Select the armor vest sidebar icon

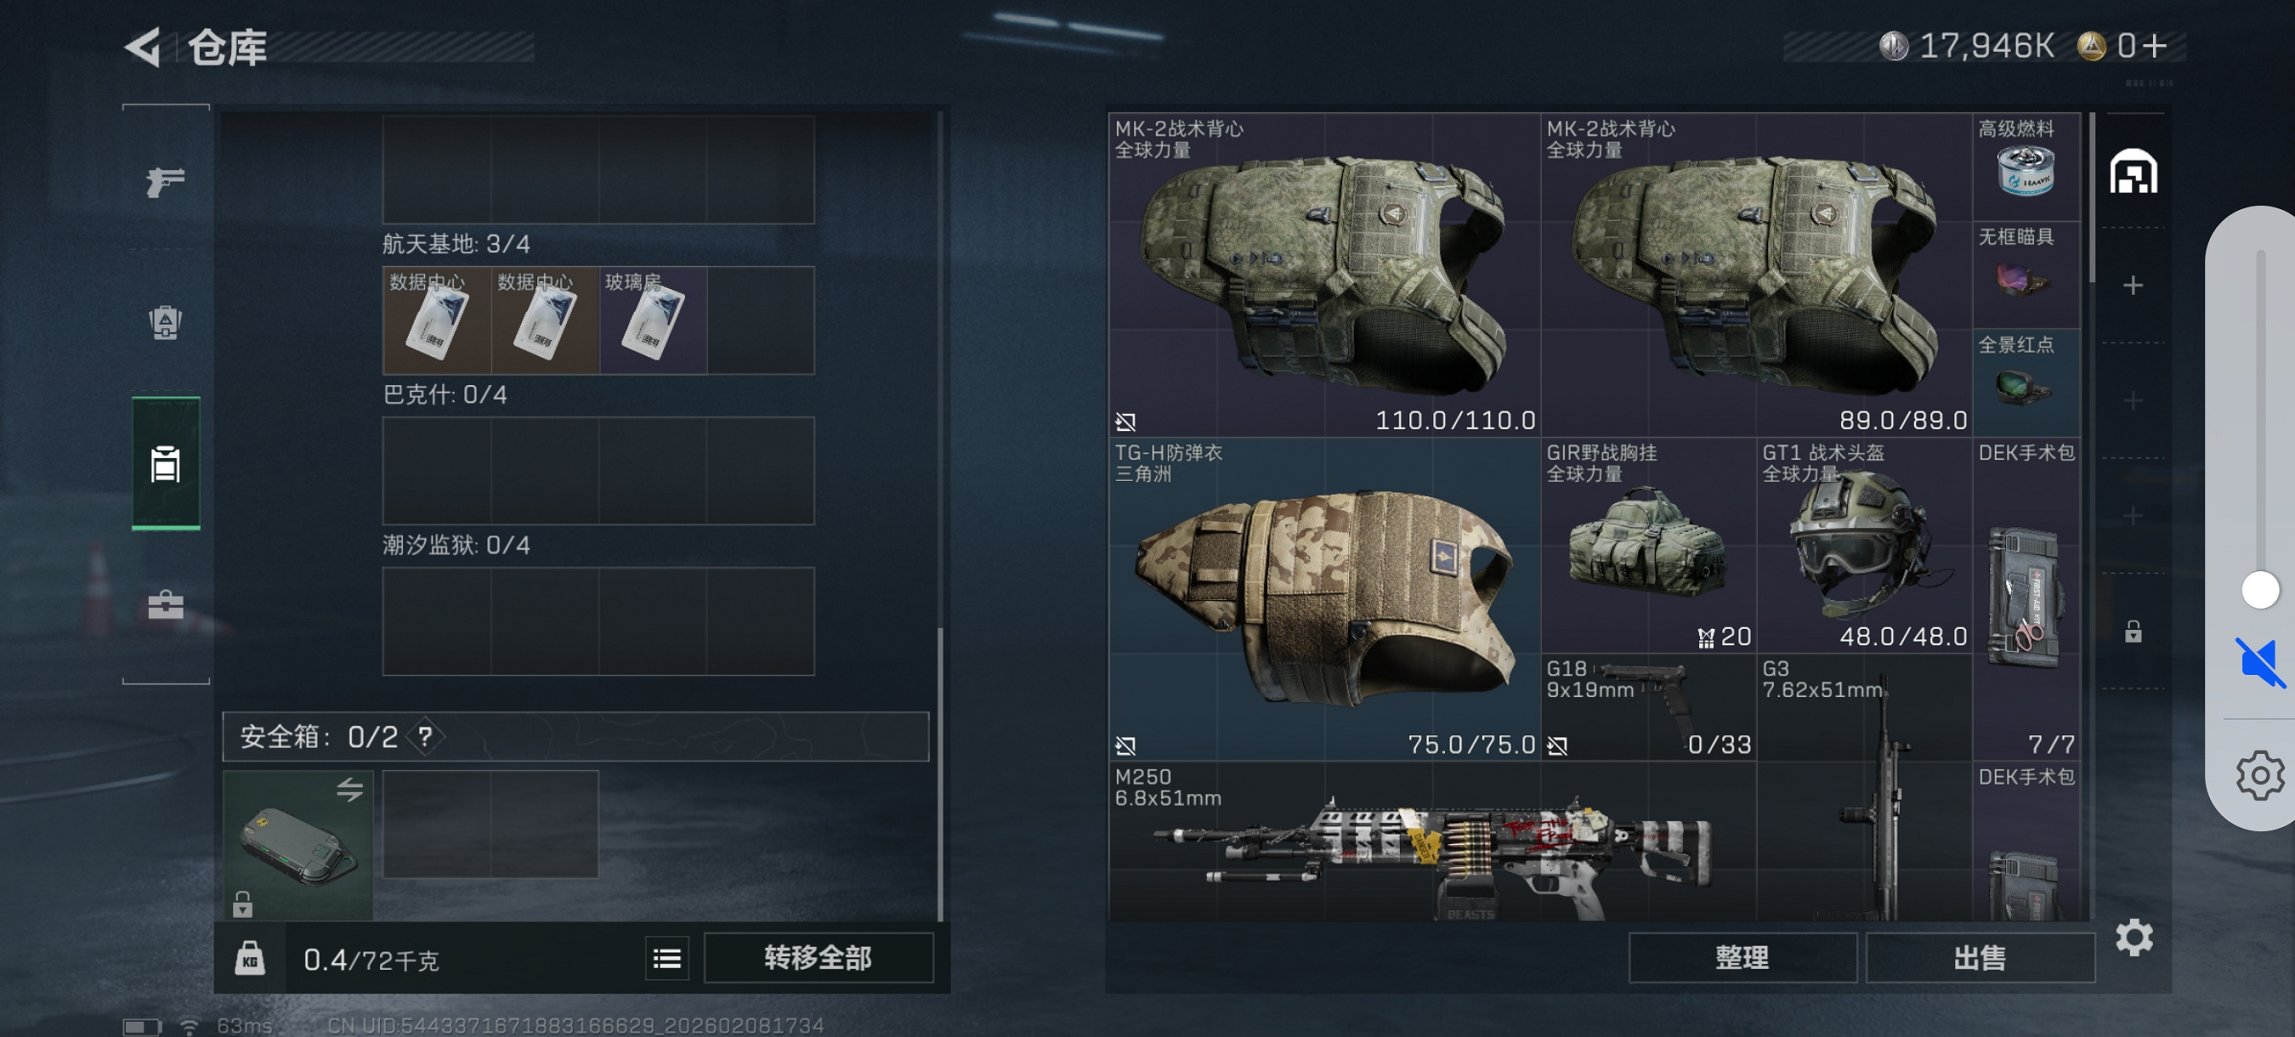(165, 322)
